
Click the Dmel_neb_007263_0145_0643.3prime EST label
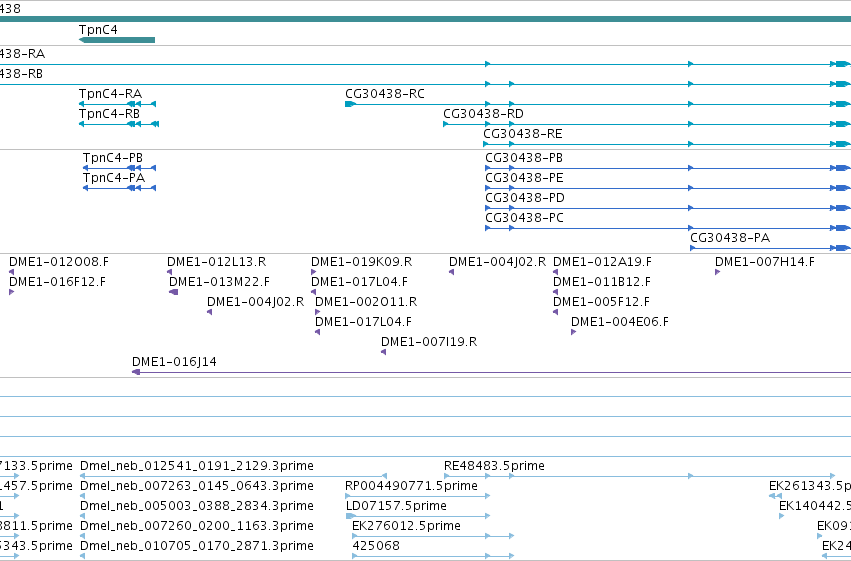[196, 486]
